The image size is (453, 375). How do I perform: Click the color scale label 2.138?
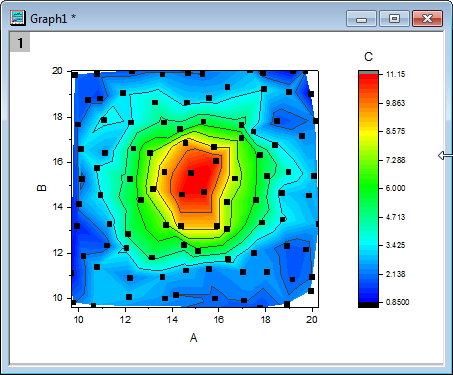396,274
